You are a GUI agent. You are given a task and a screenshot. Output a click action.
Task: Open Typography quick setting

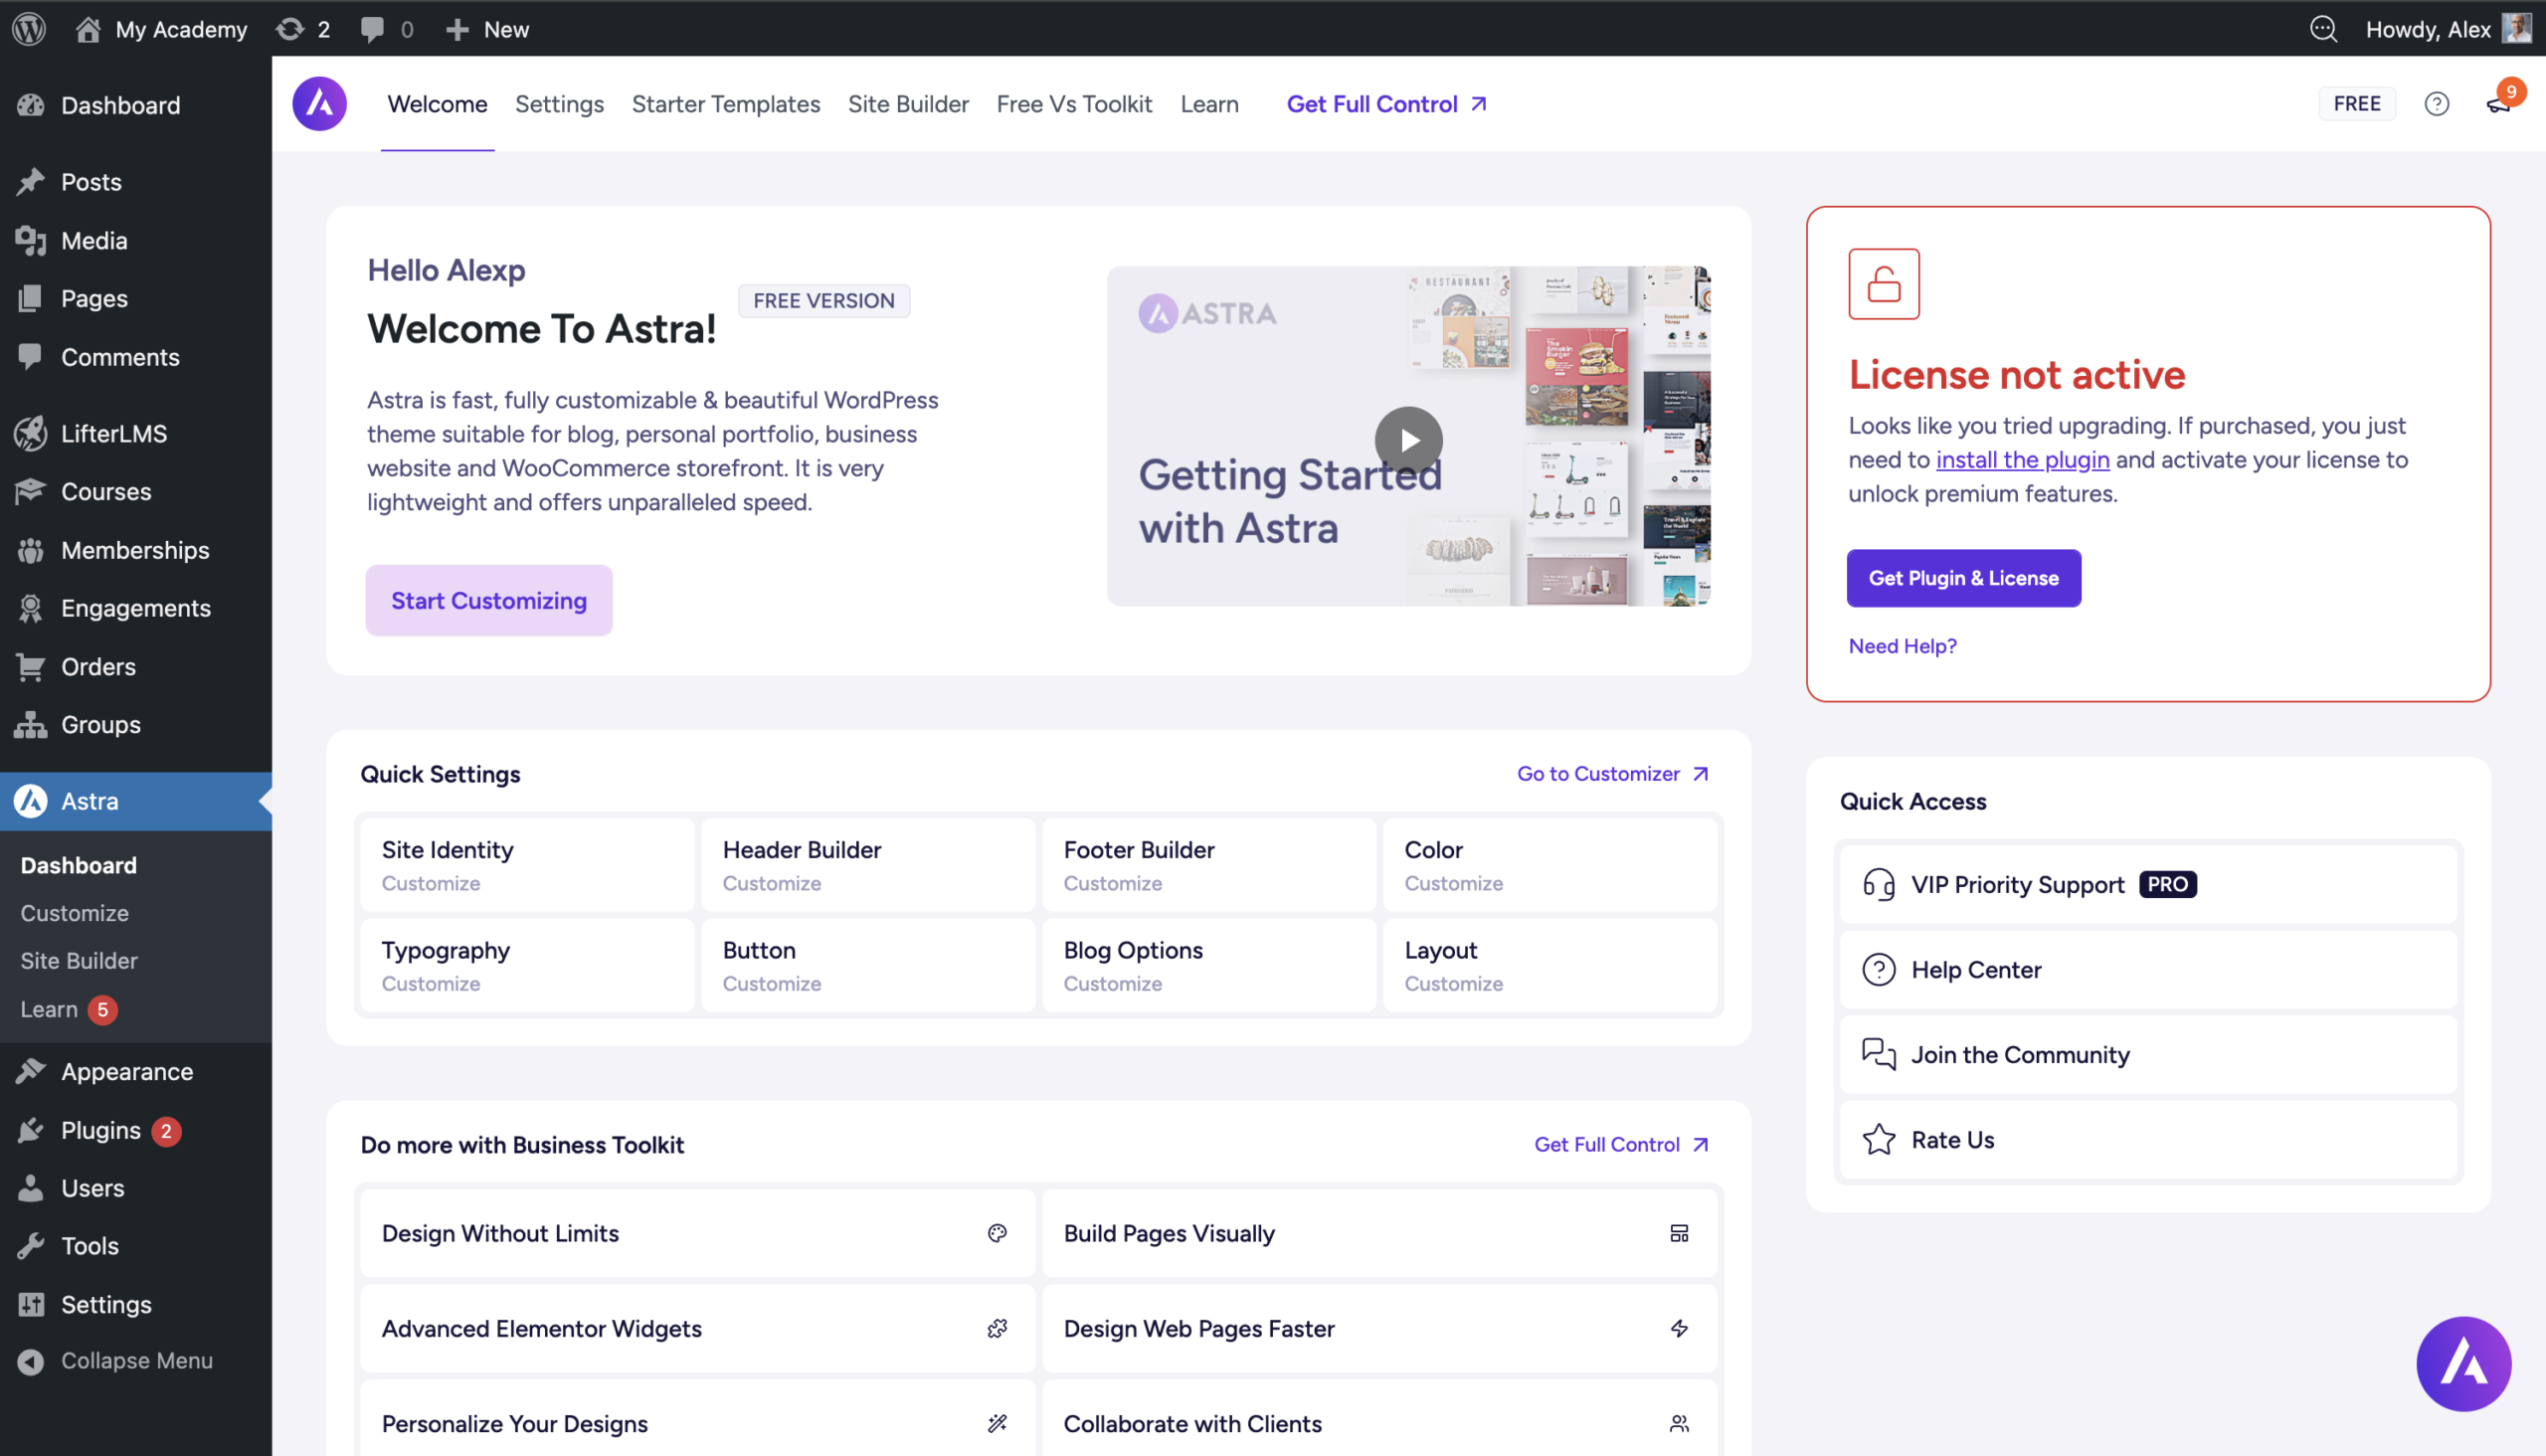coord(527,965)
